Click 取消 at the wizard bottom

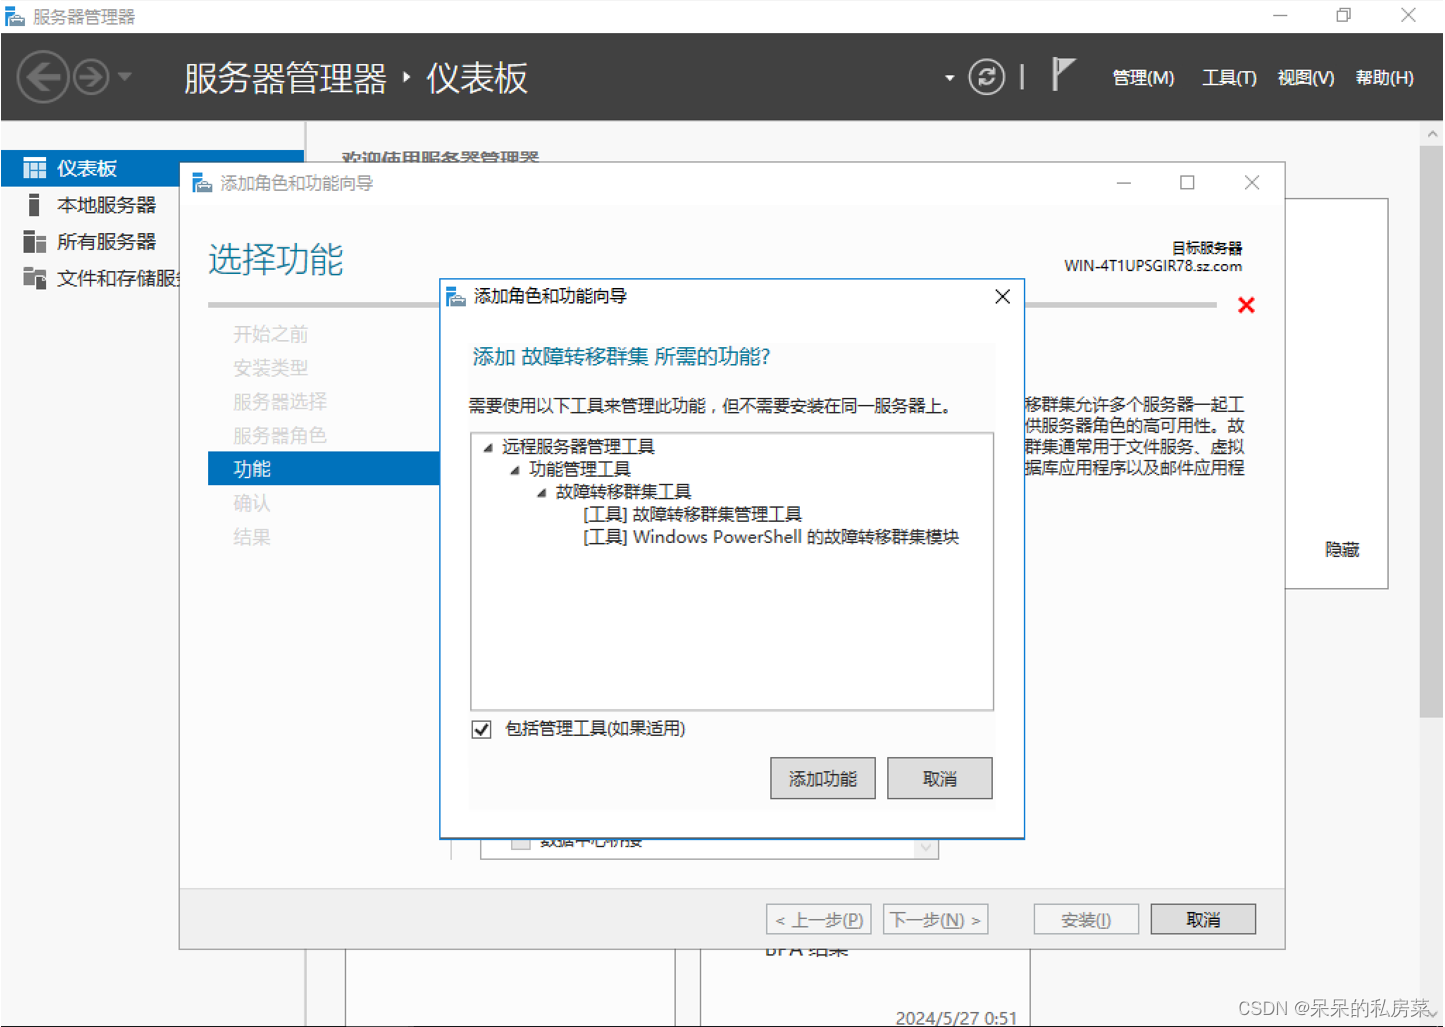point(1203,919)
